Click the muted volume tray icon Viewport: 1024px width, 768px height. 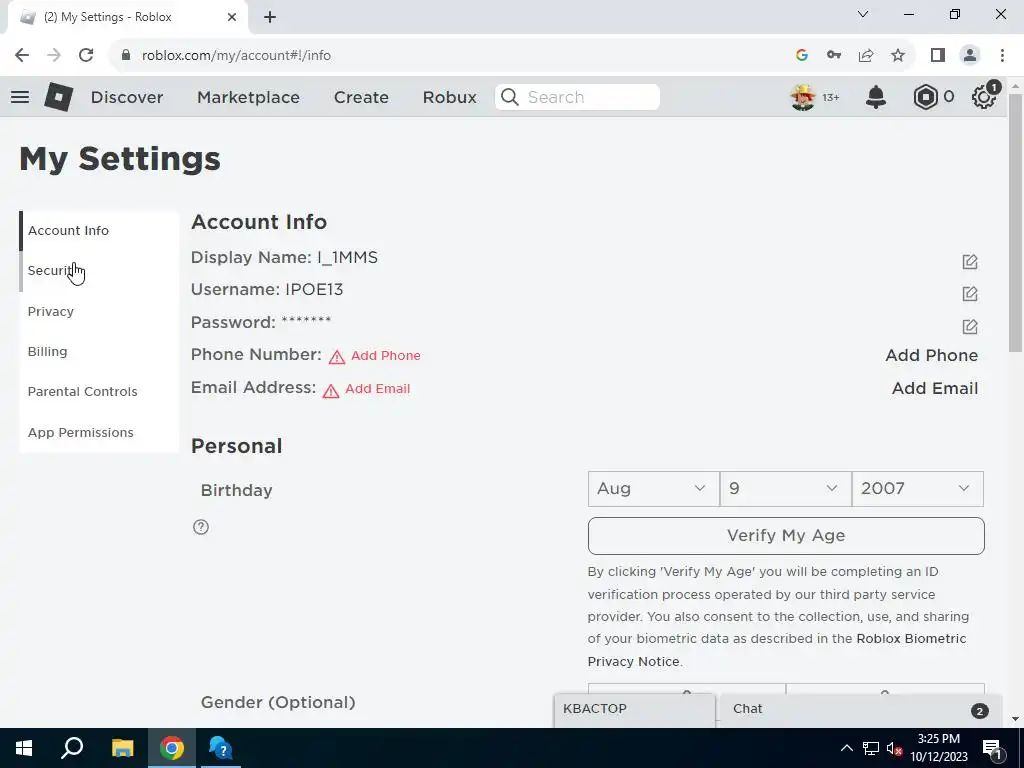pyautogui.click(x=895, y=748)
